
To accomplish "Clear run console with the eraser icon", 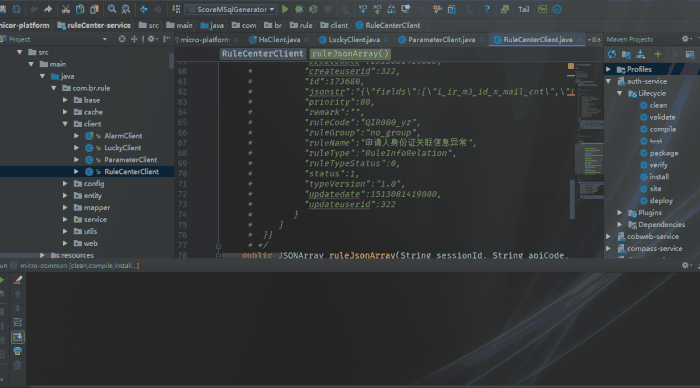I will click(x=18, y=280).
